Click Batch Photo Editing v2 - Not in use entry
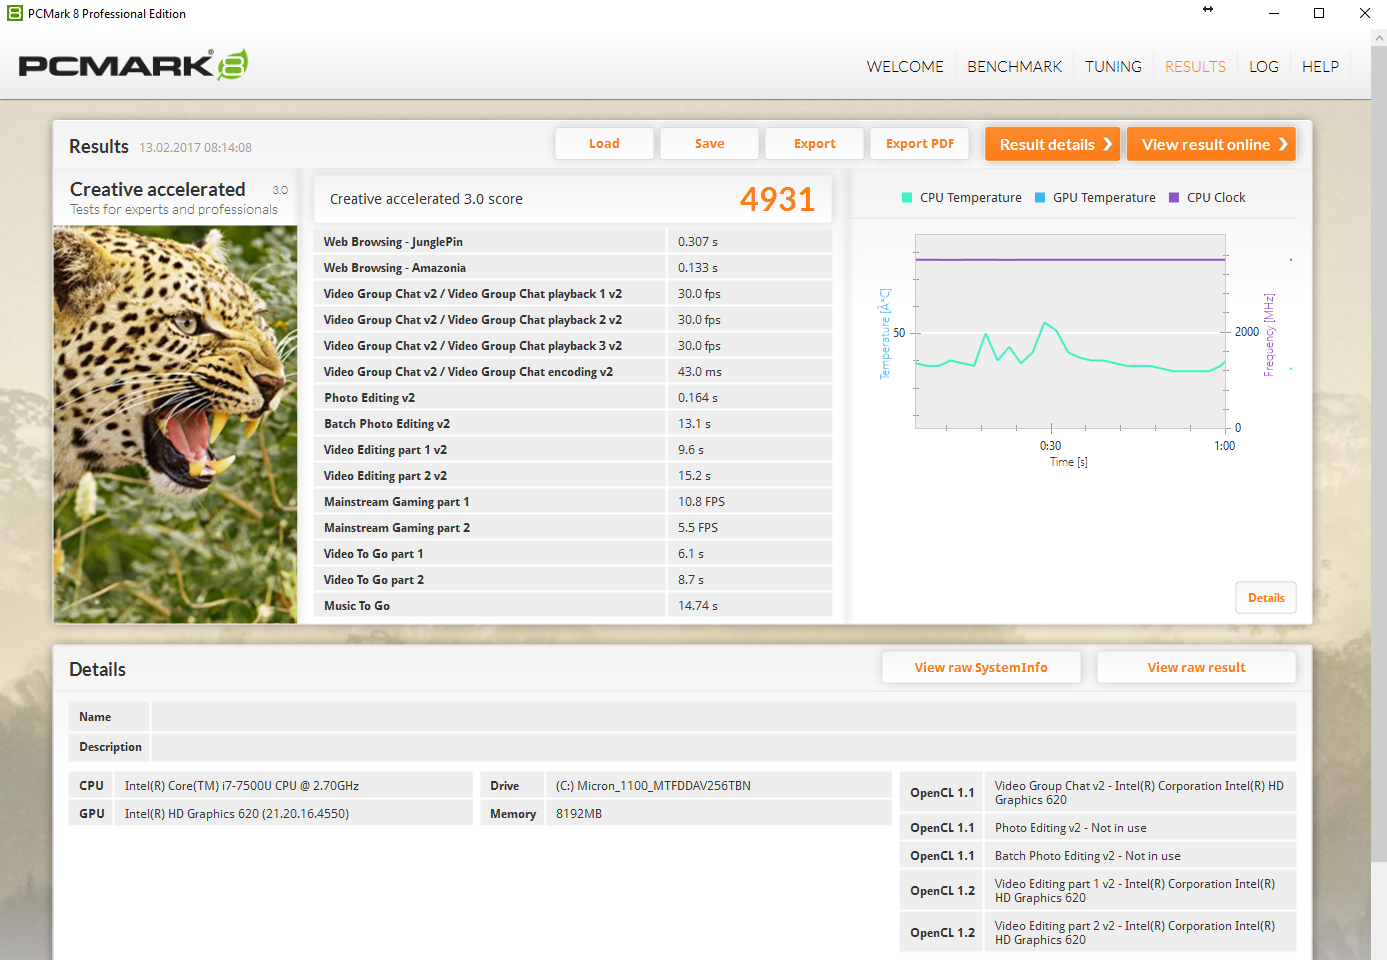 click(x=1088, y=856)
